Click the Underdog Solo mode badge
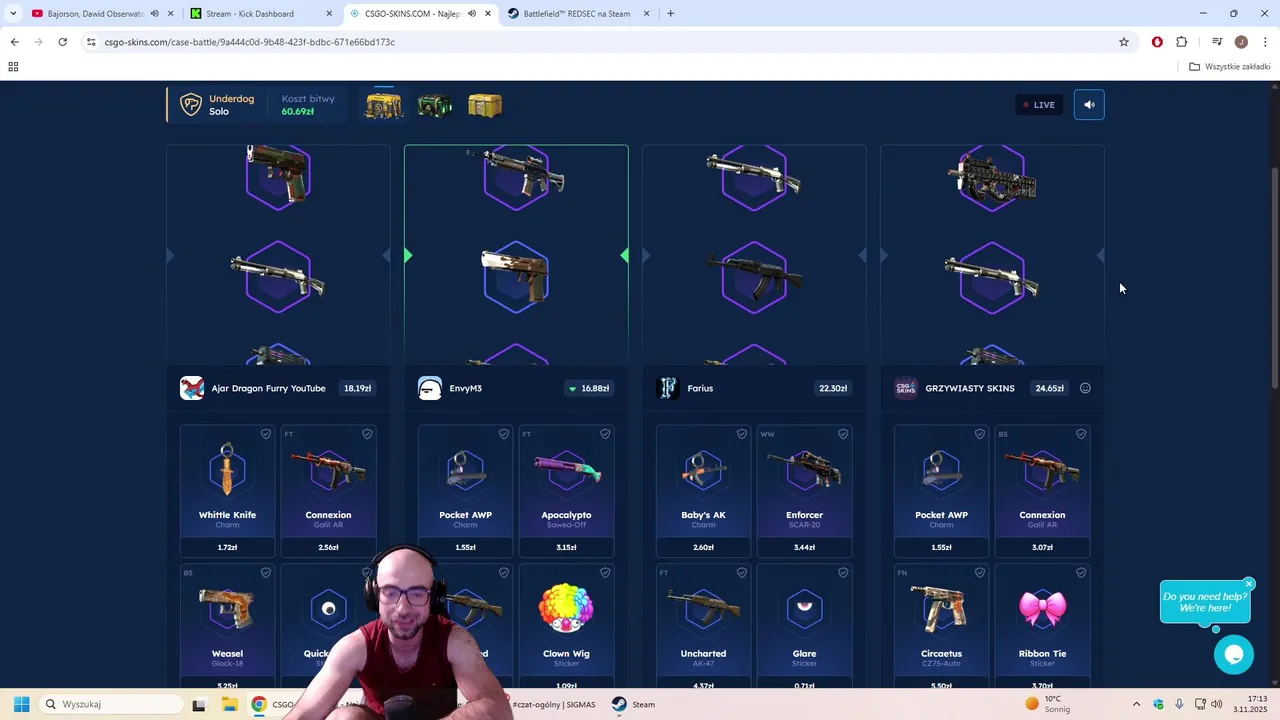The width and height of the screenshot is (1280, 720). pyautogui.click(x=218, y=105)
